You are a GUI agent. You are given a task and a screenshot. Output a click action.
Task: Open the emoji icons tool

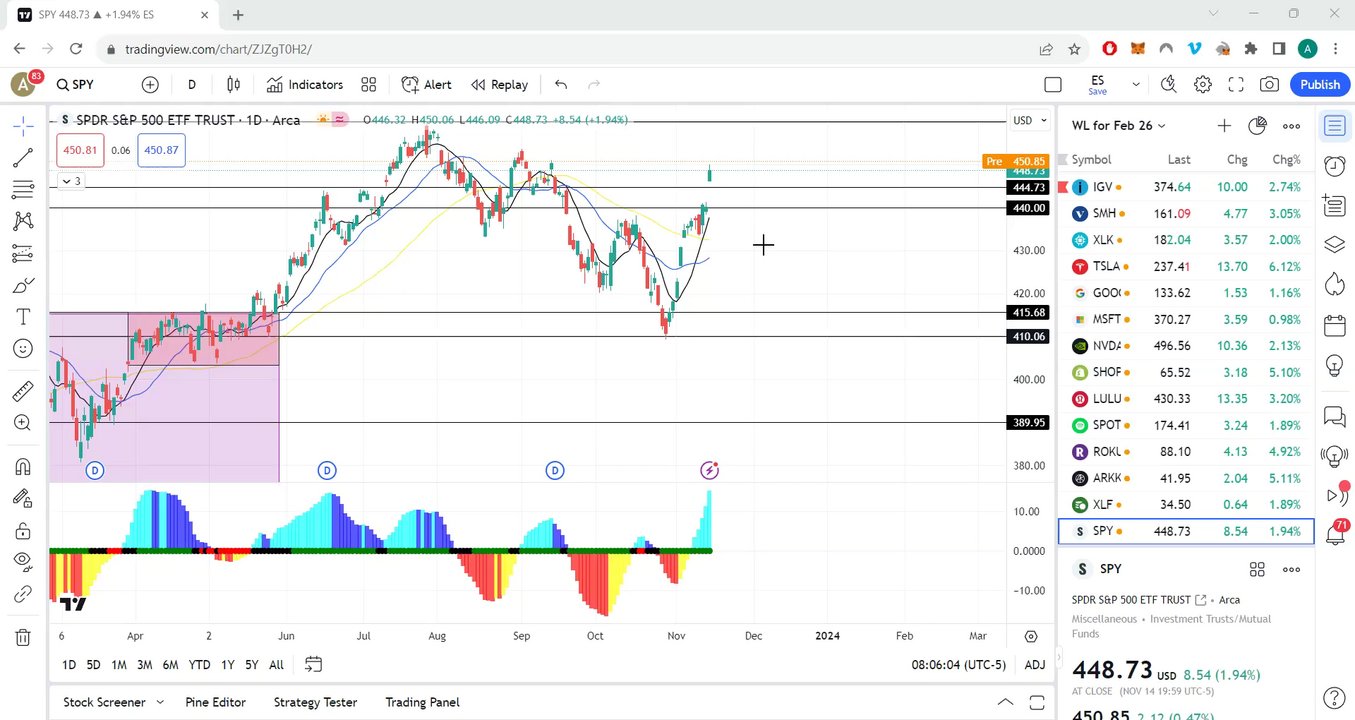pyautogui.click(x=23, y=349)
